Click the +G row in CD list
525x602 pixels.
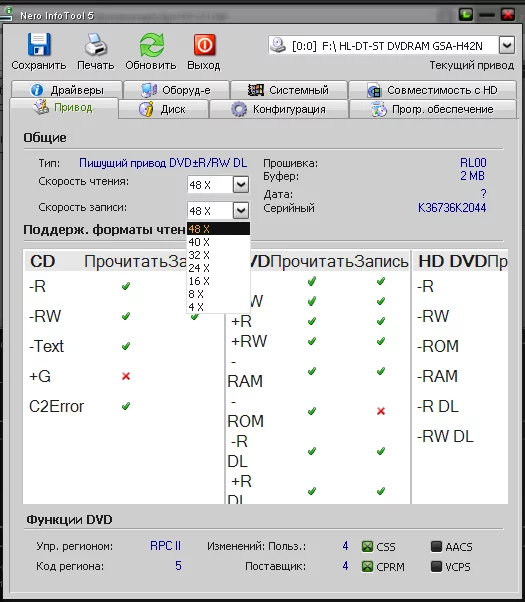(40, 376)
